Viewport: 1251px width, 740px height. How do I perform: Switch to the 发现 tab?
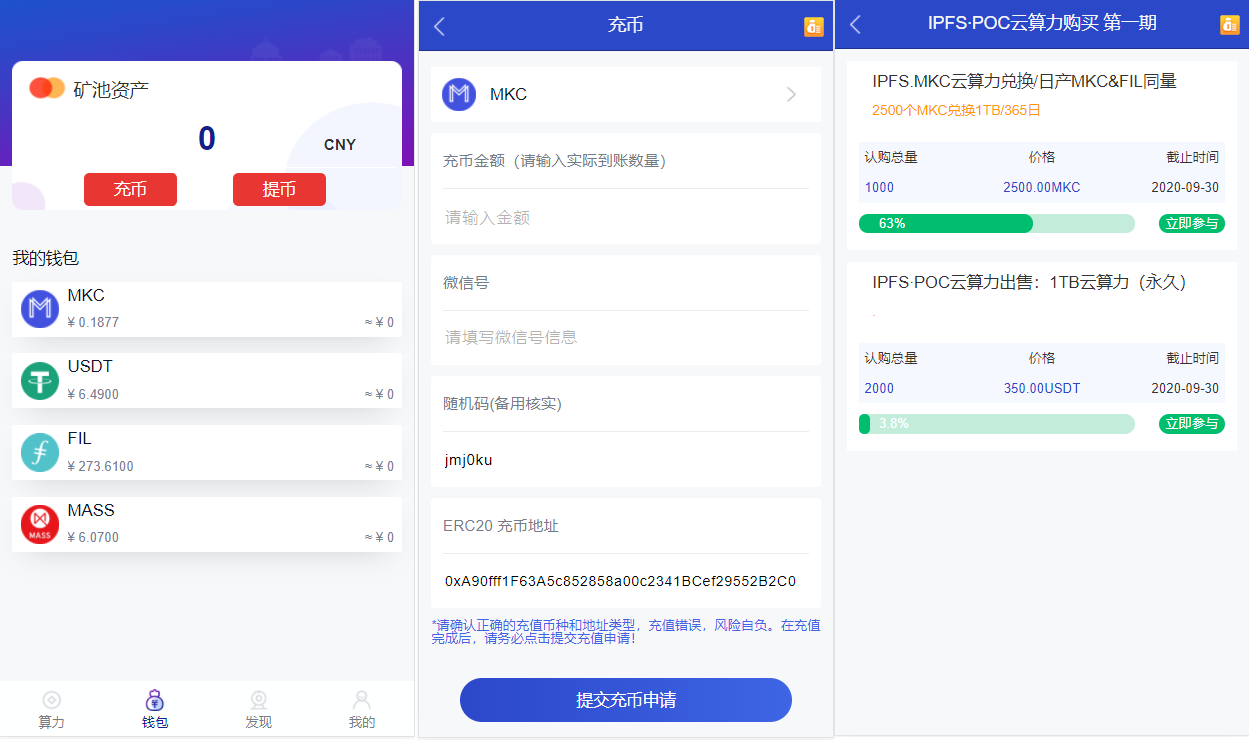pos(258,710)
